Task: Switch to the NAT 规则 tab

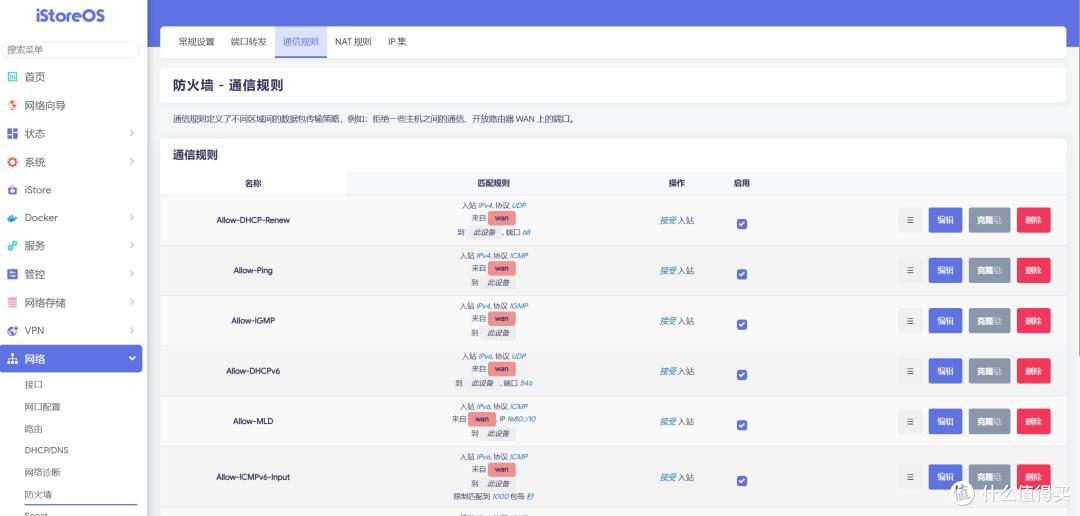Action: [x=353, y=42]
